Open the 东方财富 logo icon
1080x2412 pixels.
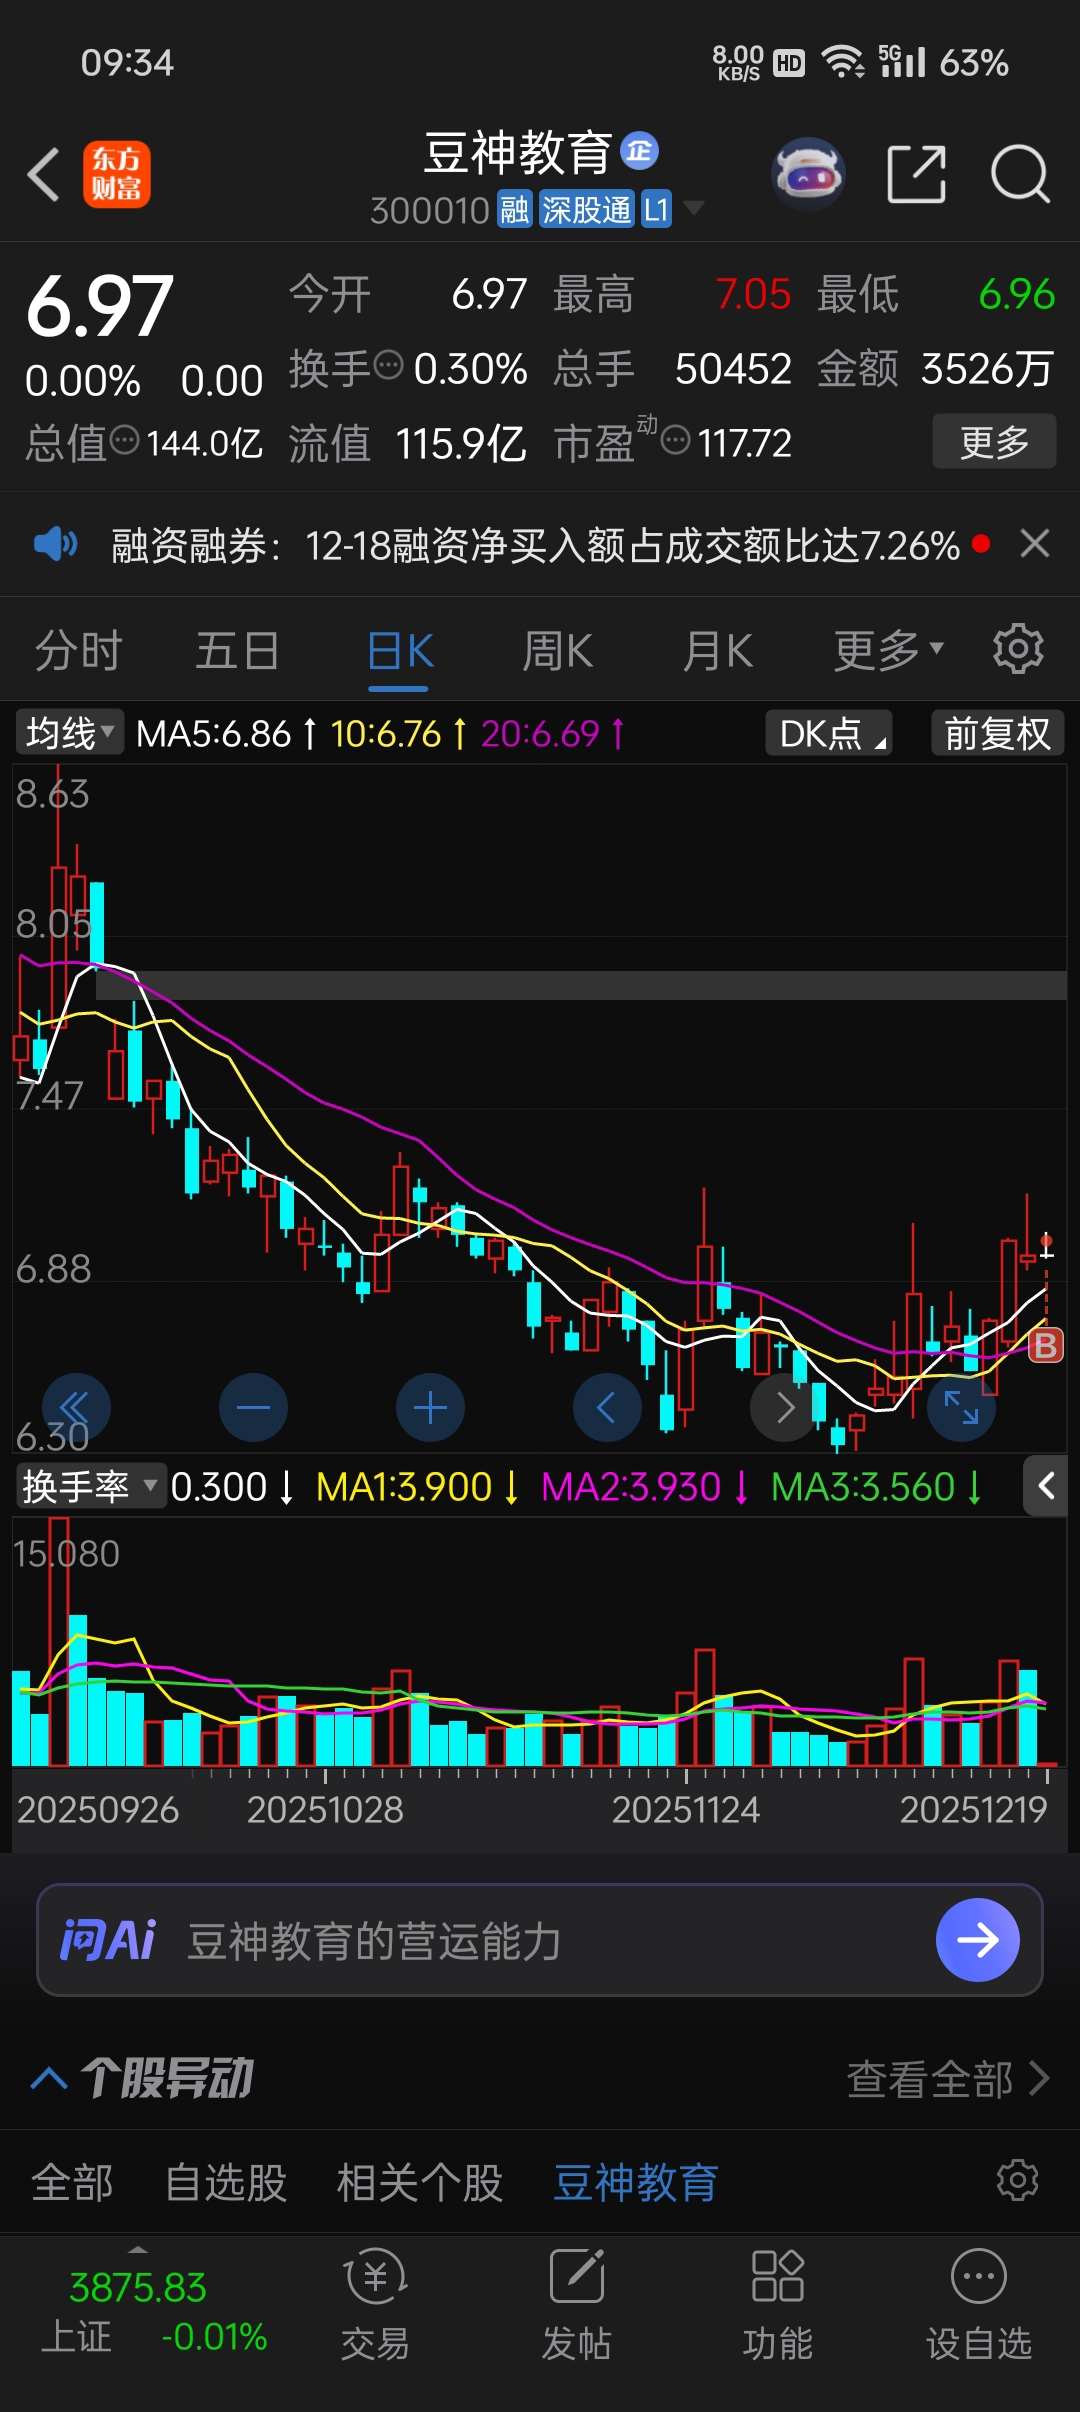(x=117, y=174)
